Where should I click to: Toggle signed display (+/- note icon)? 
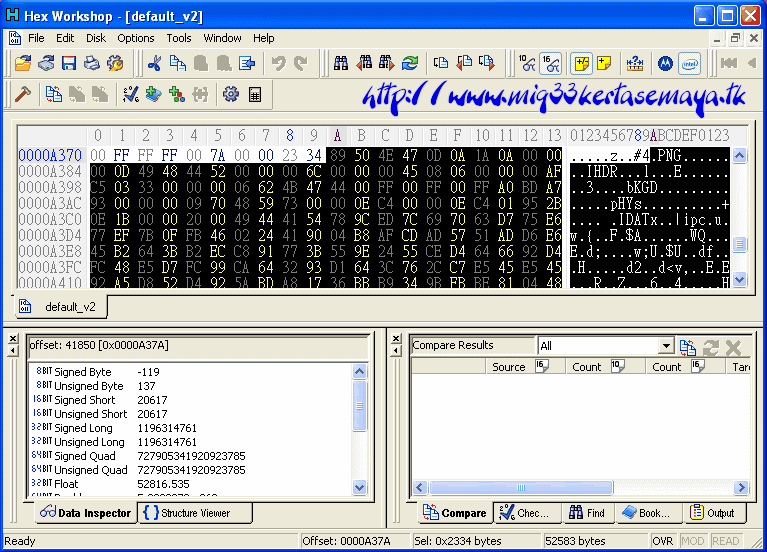582,63
